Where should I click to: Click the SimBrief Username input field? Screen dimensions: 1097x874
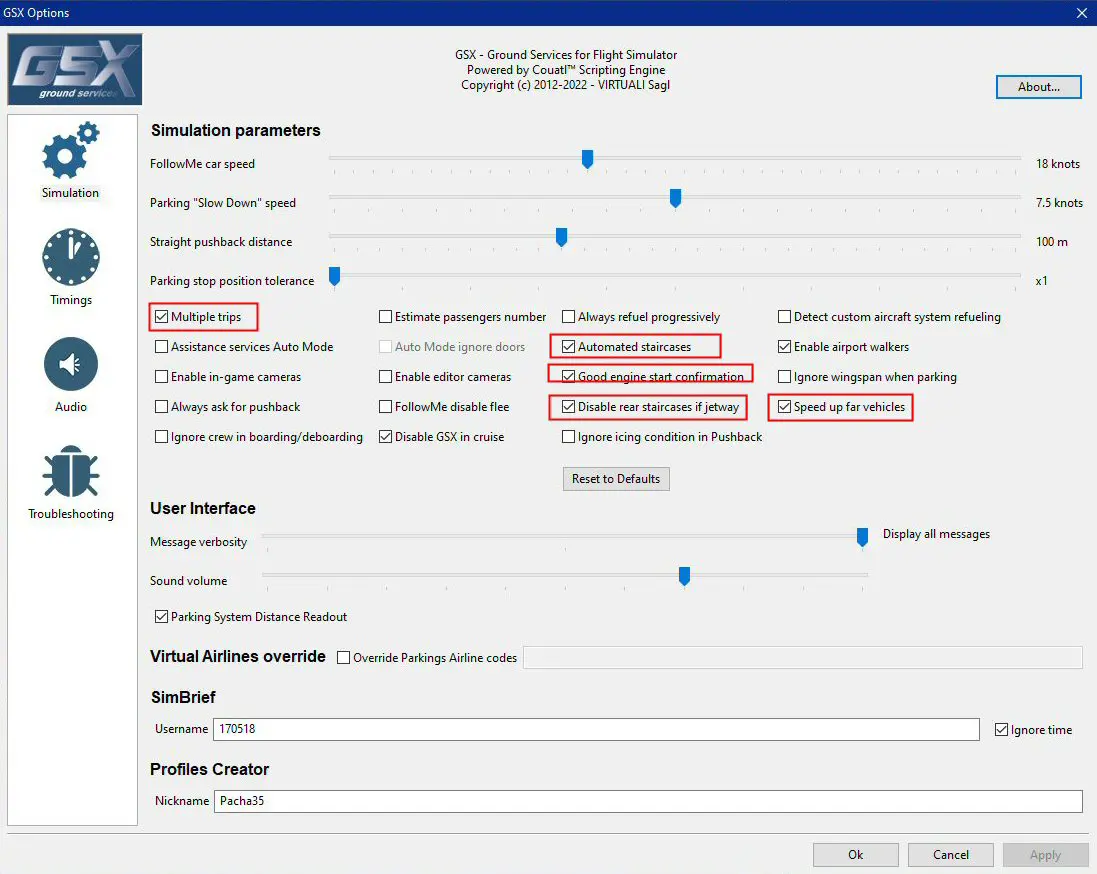pos(596,729)
